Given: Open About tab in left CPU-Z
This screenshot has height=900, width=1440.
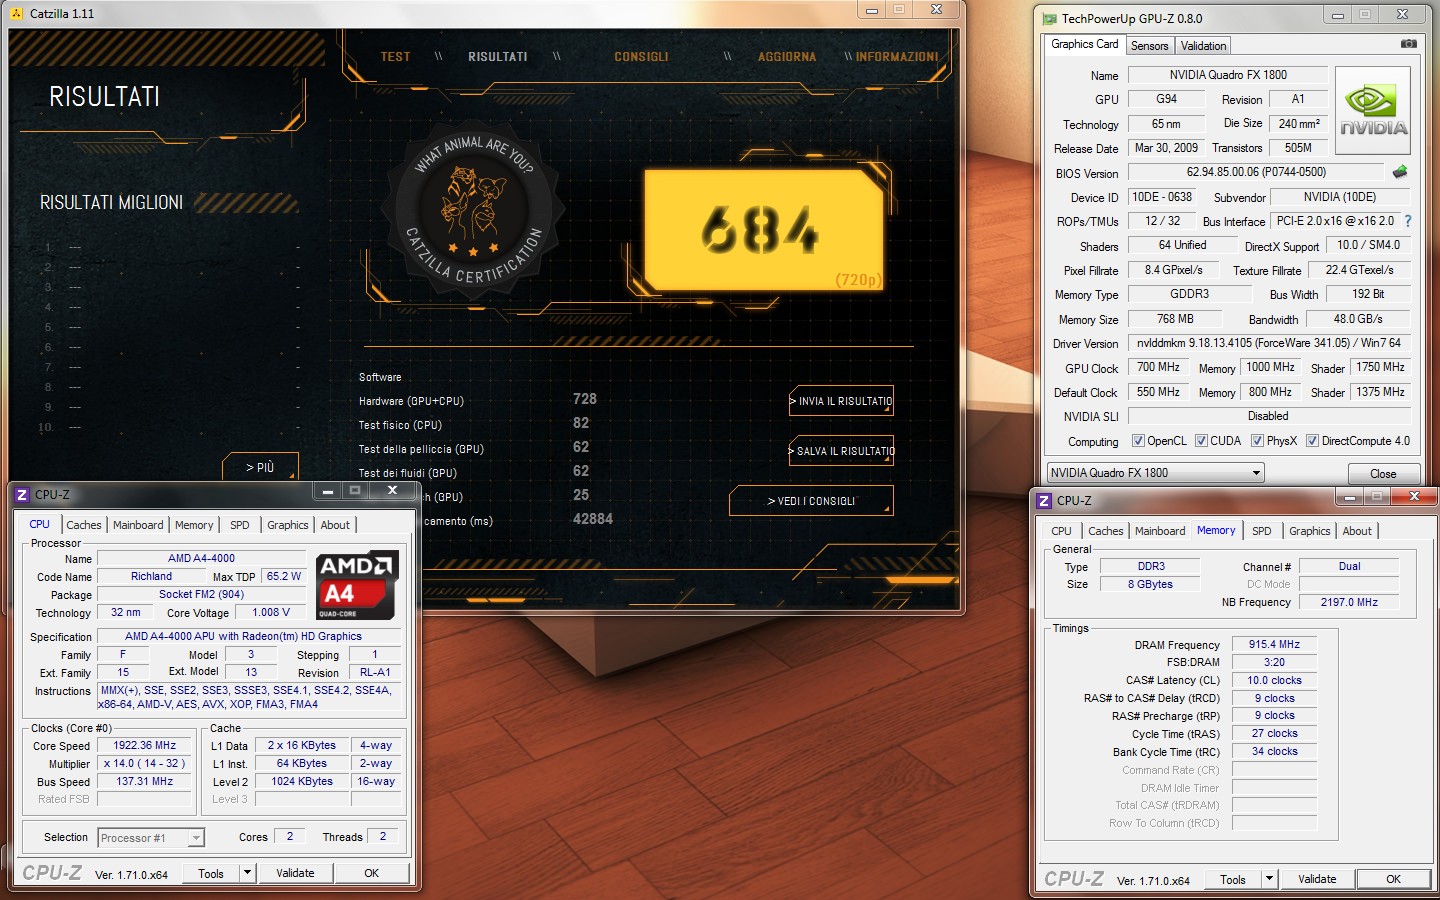Looking at the screenshot, I should [x=335, y=525].
